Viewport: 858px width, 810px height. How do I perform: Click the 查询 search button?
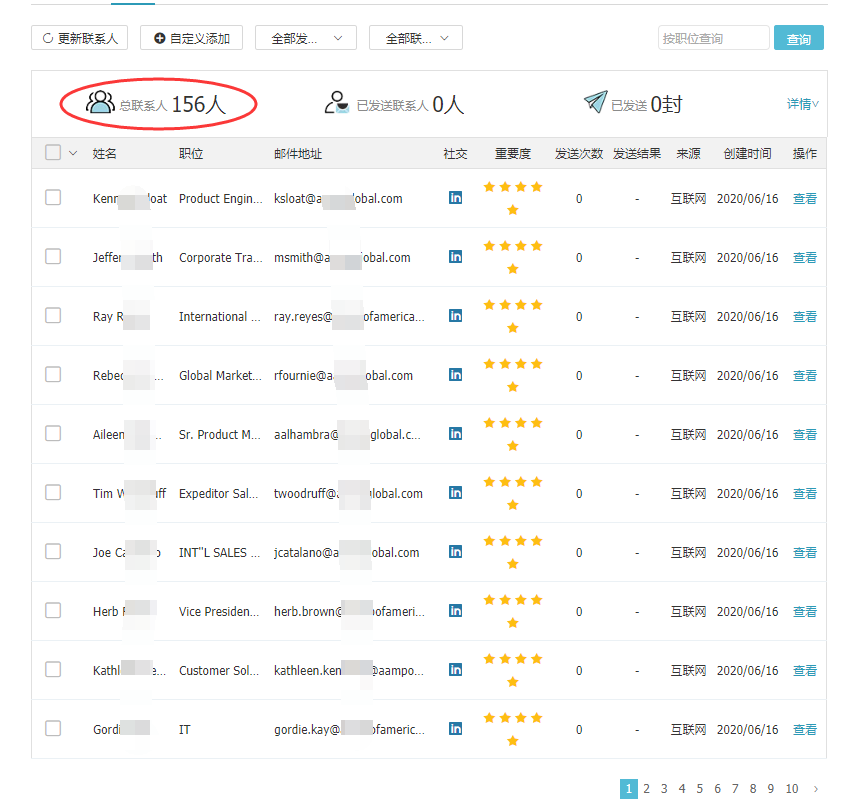[798, 37]
